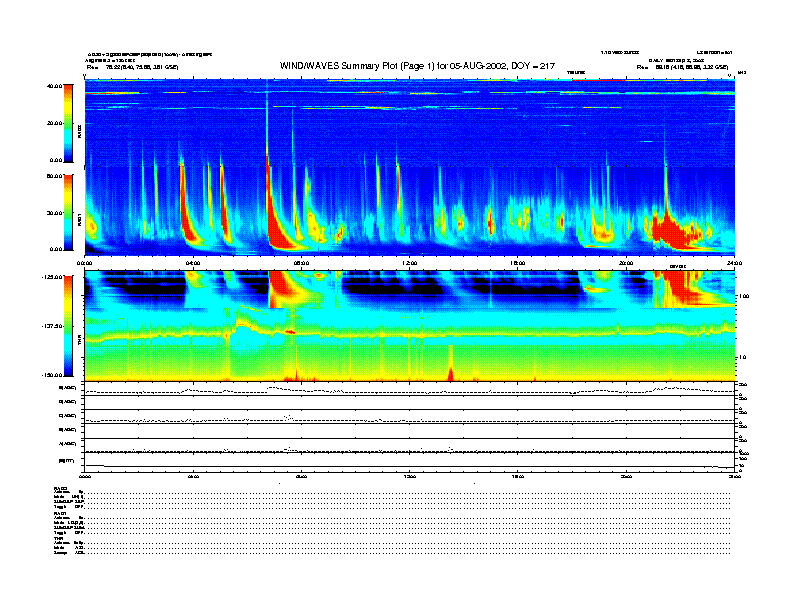Click the 04:00 label on bottom line-plot axis
Viewport: 792px width, 612px height.
[193, 476]
